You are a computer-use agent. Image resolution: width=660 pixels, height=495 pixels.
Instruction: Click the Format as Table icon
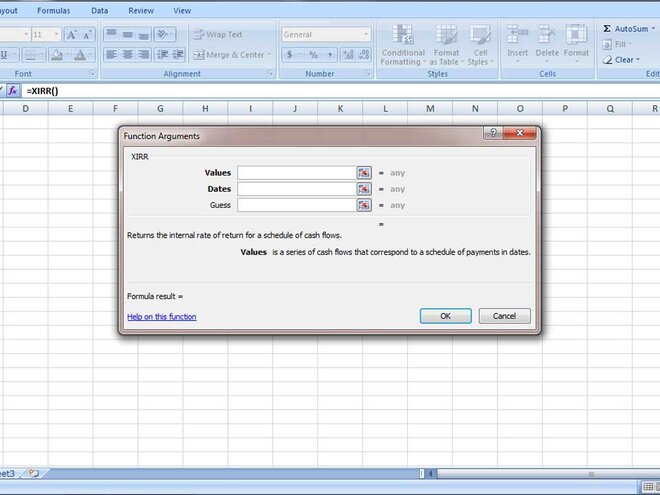[446, 46]
